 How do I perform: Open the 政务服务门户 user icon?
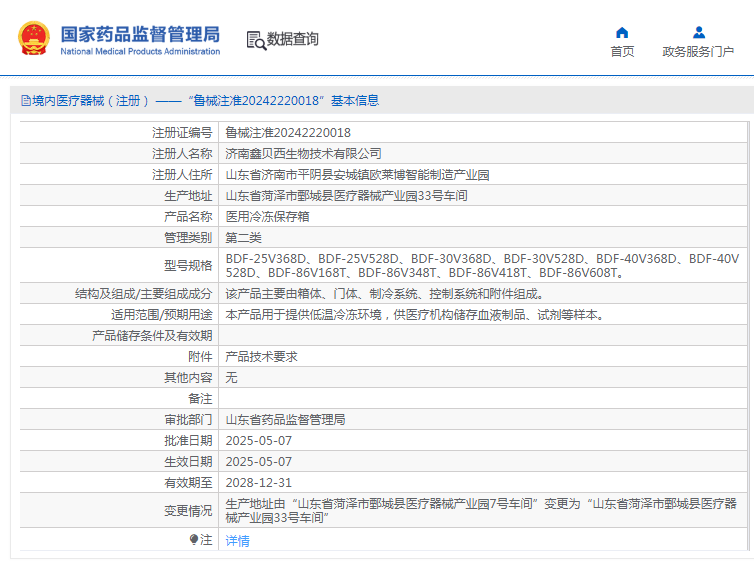pos(699,33)
